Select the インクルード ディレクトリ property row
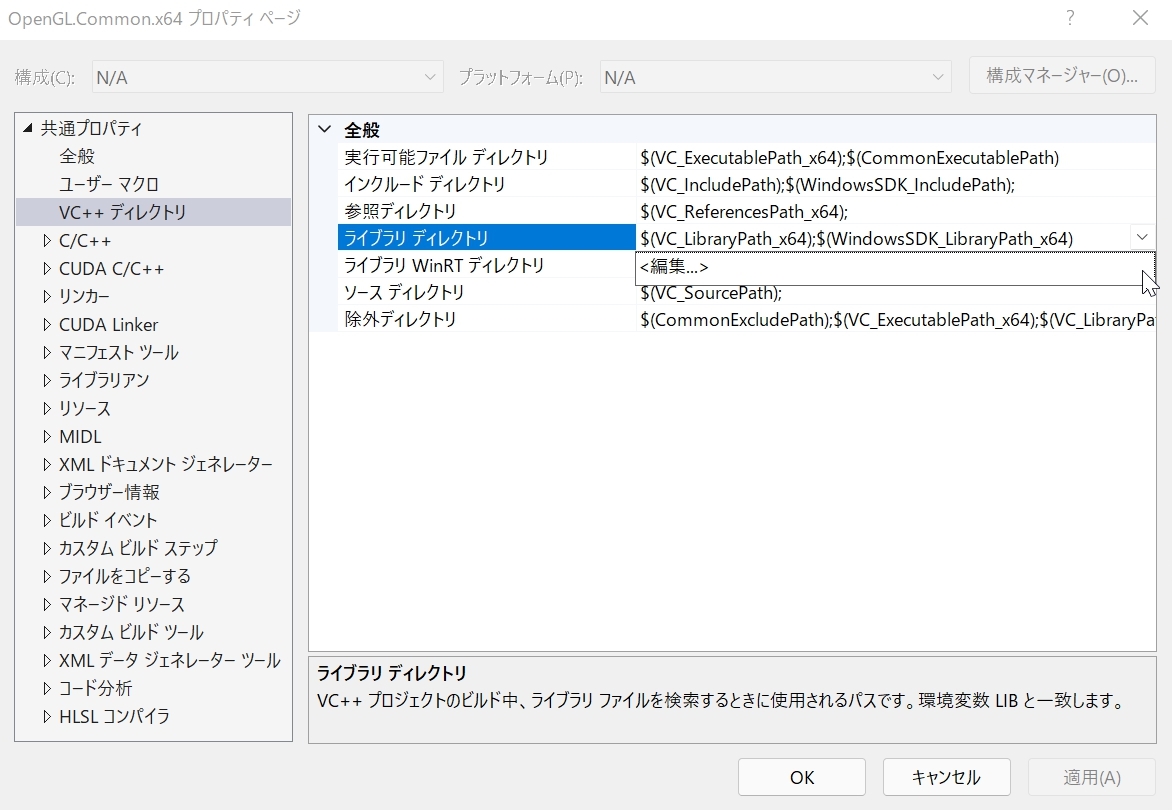This screenshot has height=810, width=1172. coord(425,184)
